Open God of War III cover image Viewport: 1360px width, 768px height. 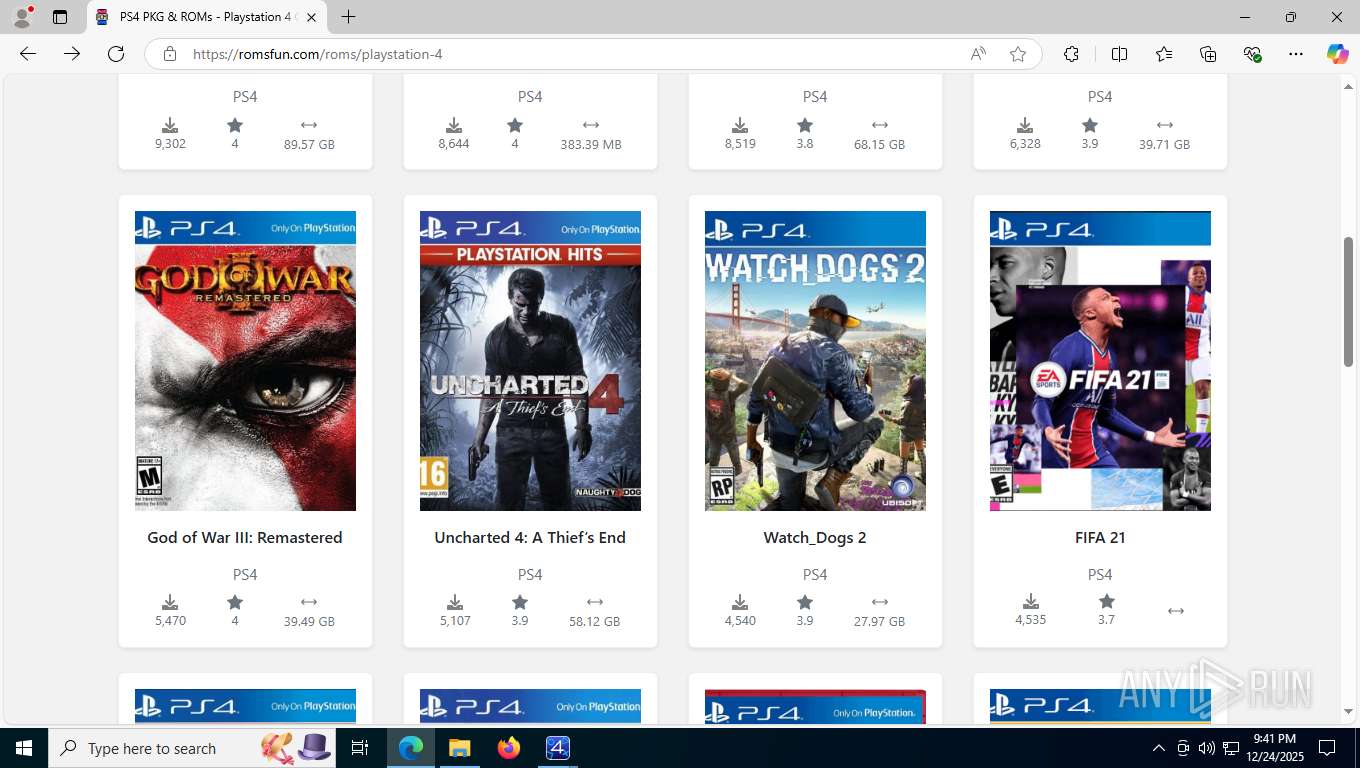pyautogui.click(x=245, y=361)
